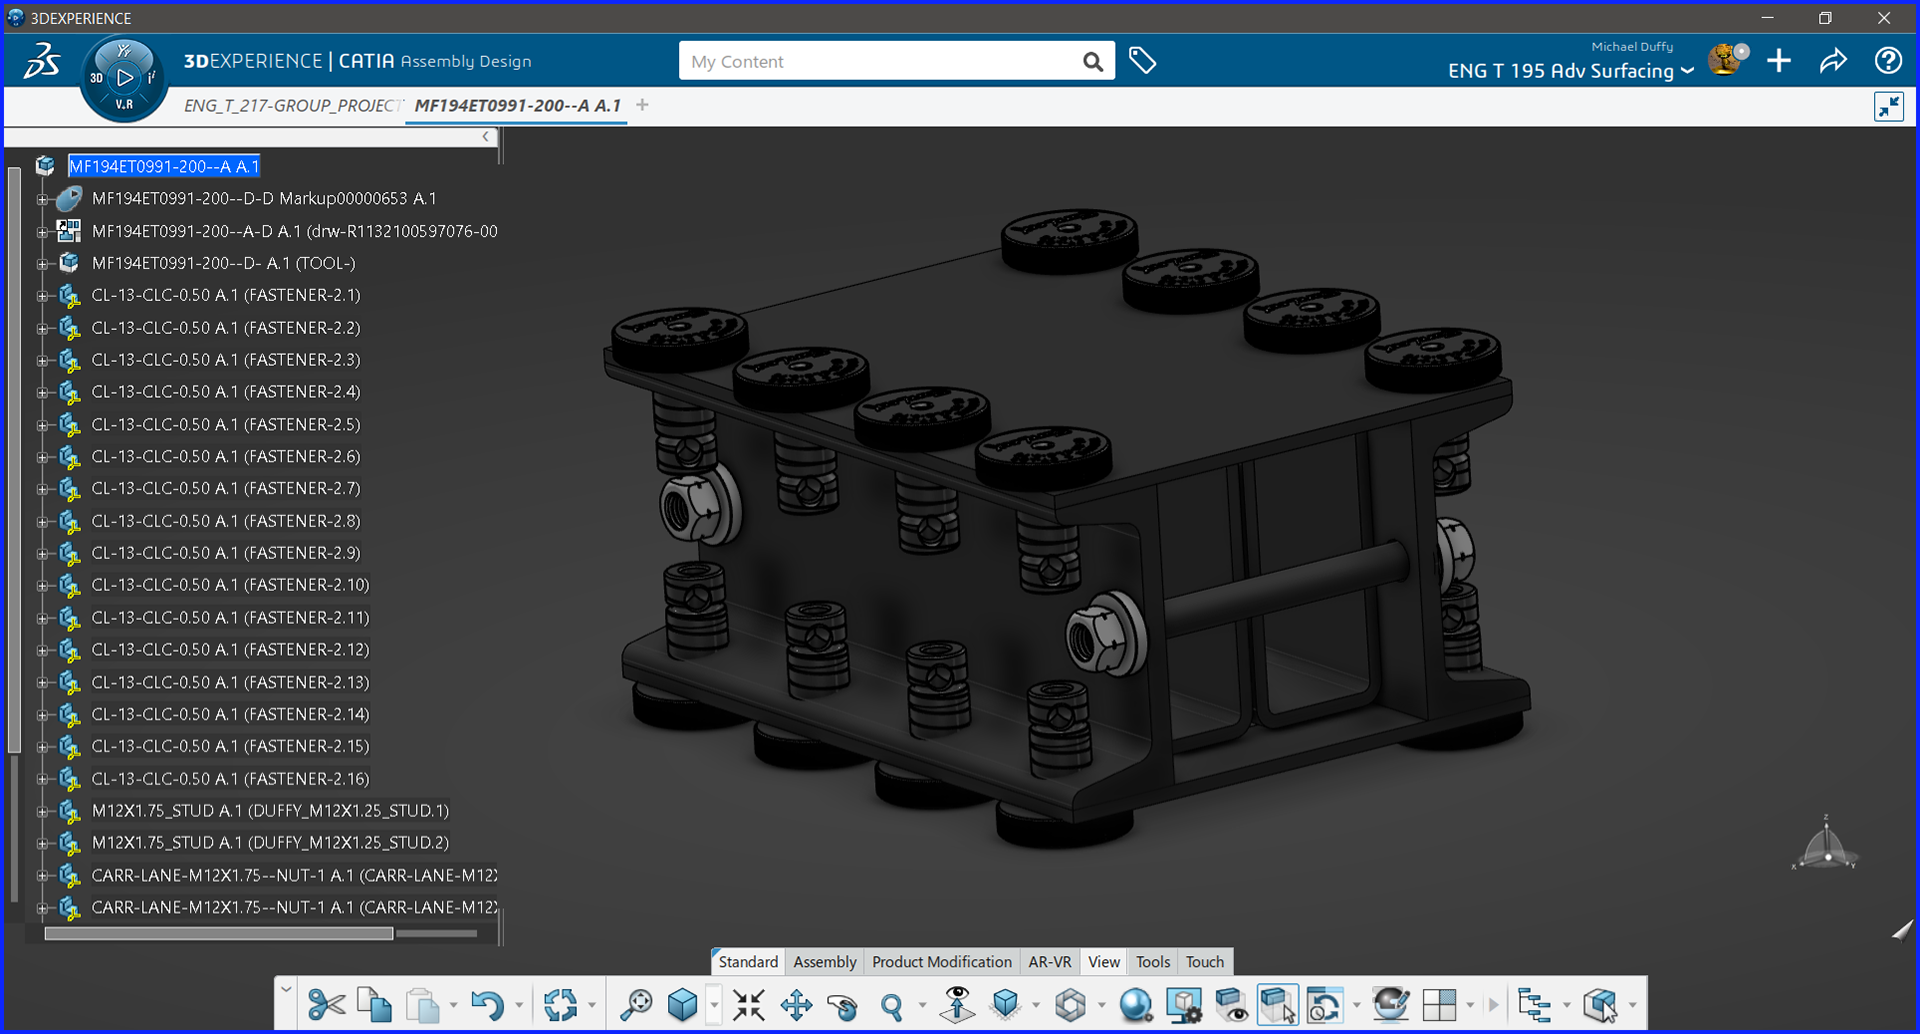Image resolution: width=1920 pixels, height=1034 pixels.
Task: Click the cube on ground view icon
Action: 1006,1005
